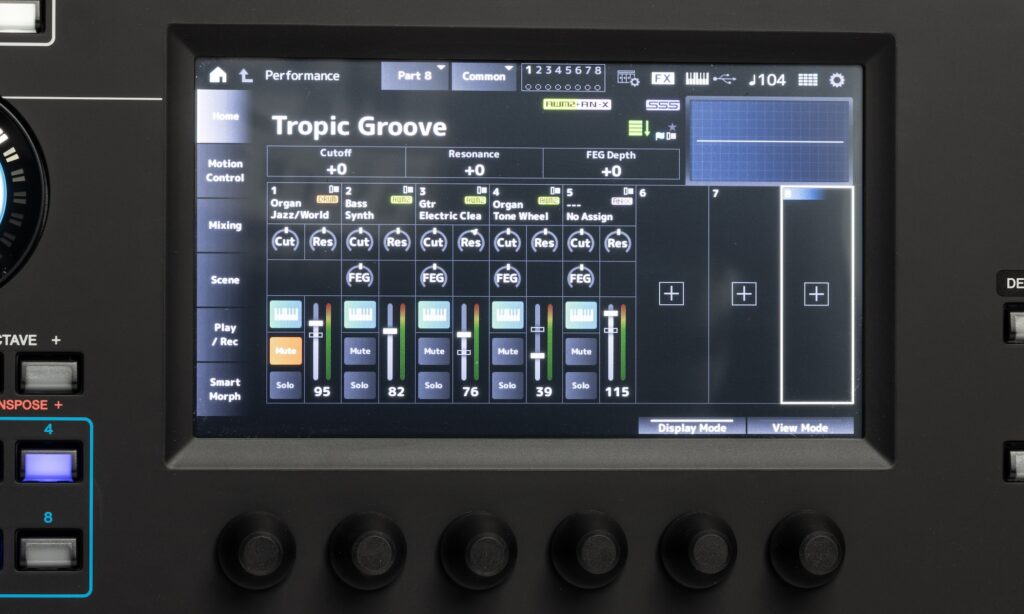Viewport: 1024px width, 614px height.
Task: Switch to the Mixing tab
Action: [224, 226]
